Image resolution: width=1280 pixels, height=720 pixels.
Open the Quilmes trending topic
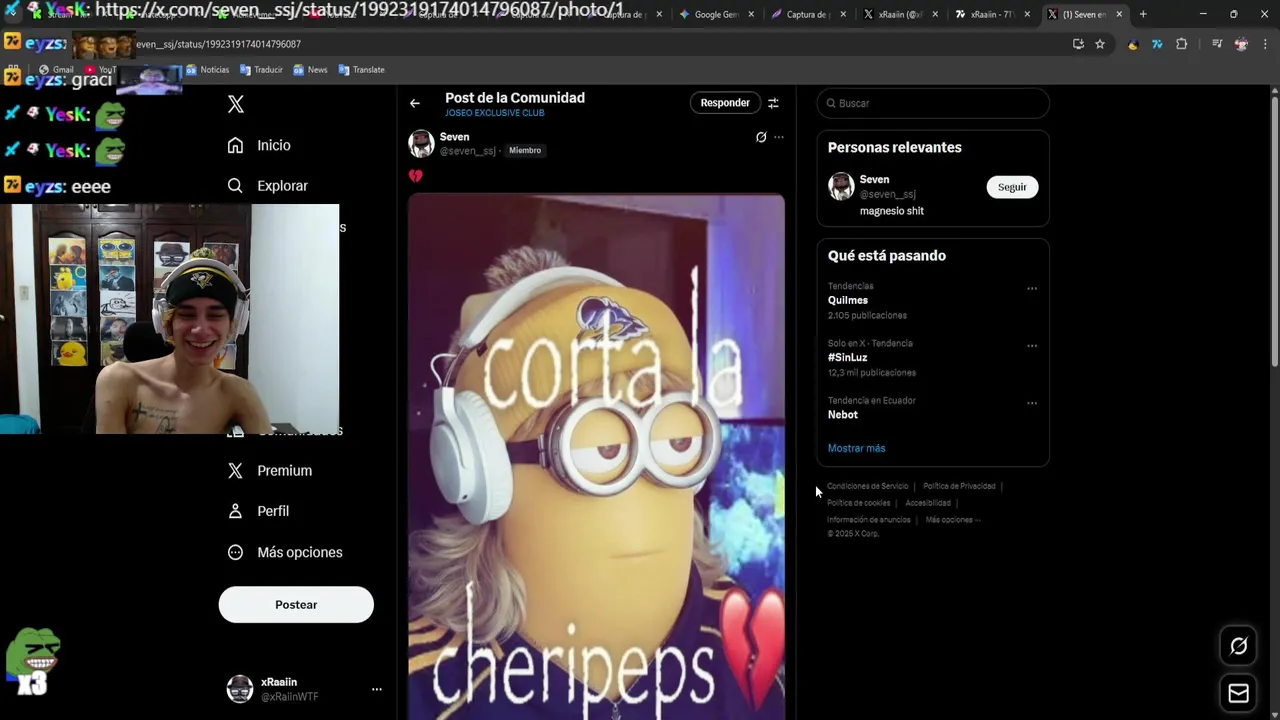tap(847, 300)
